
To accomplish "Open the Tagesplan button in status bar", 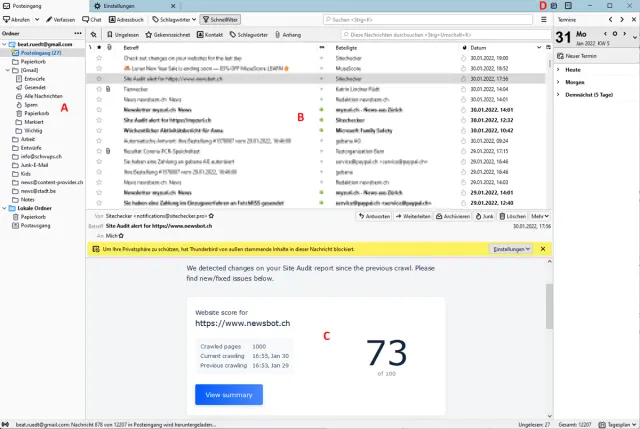I will pyautogui.click(x=618, y=425).
